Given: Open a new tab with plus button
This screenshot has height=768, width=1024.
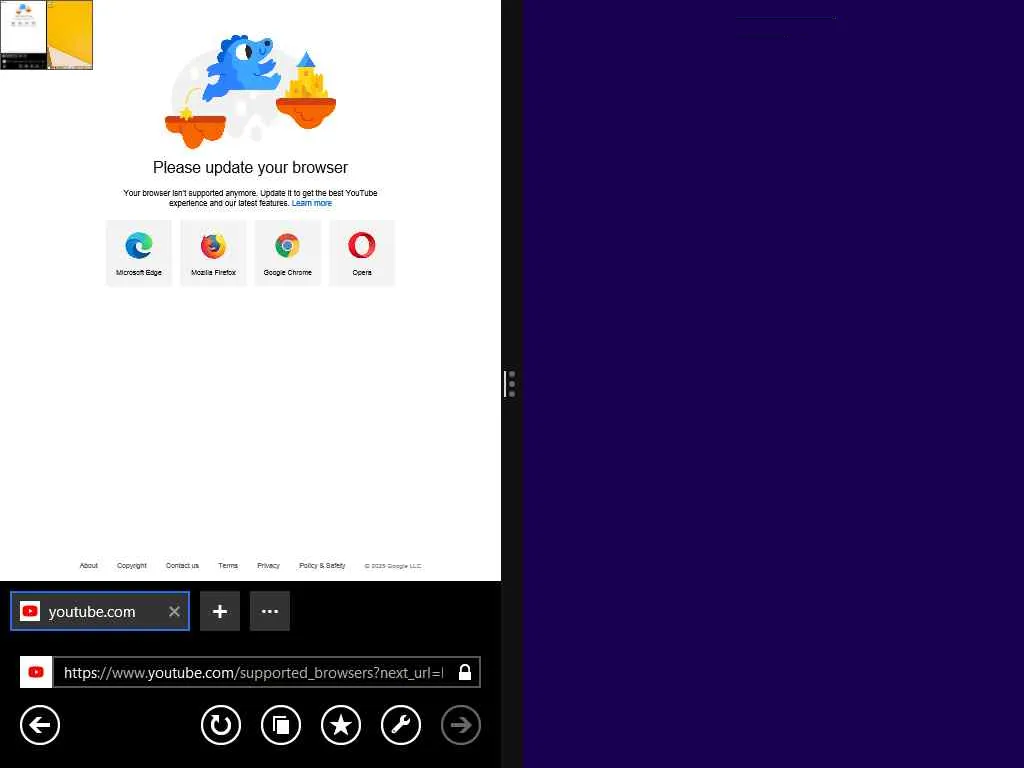Looking at the screenshot, I should [220, 611].
